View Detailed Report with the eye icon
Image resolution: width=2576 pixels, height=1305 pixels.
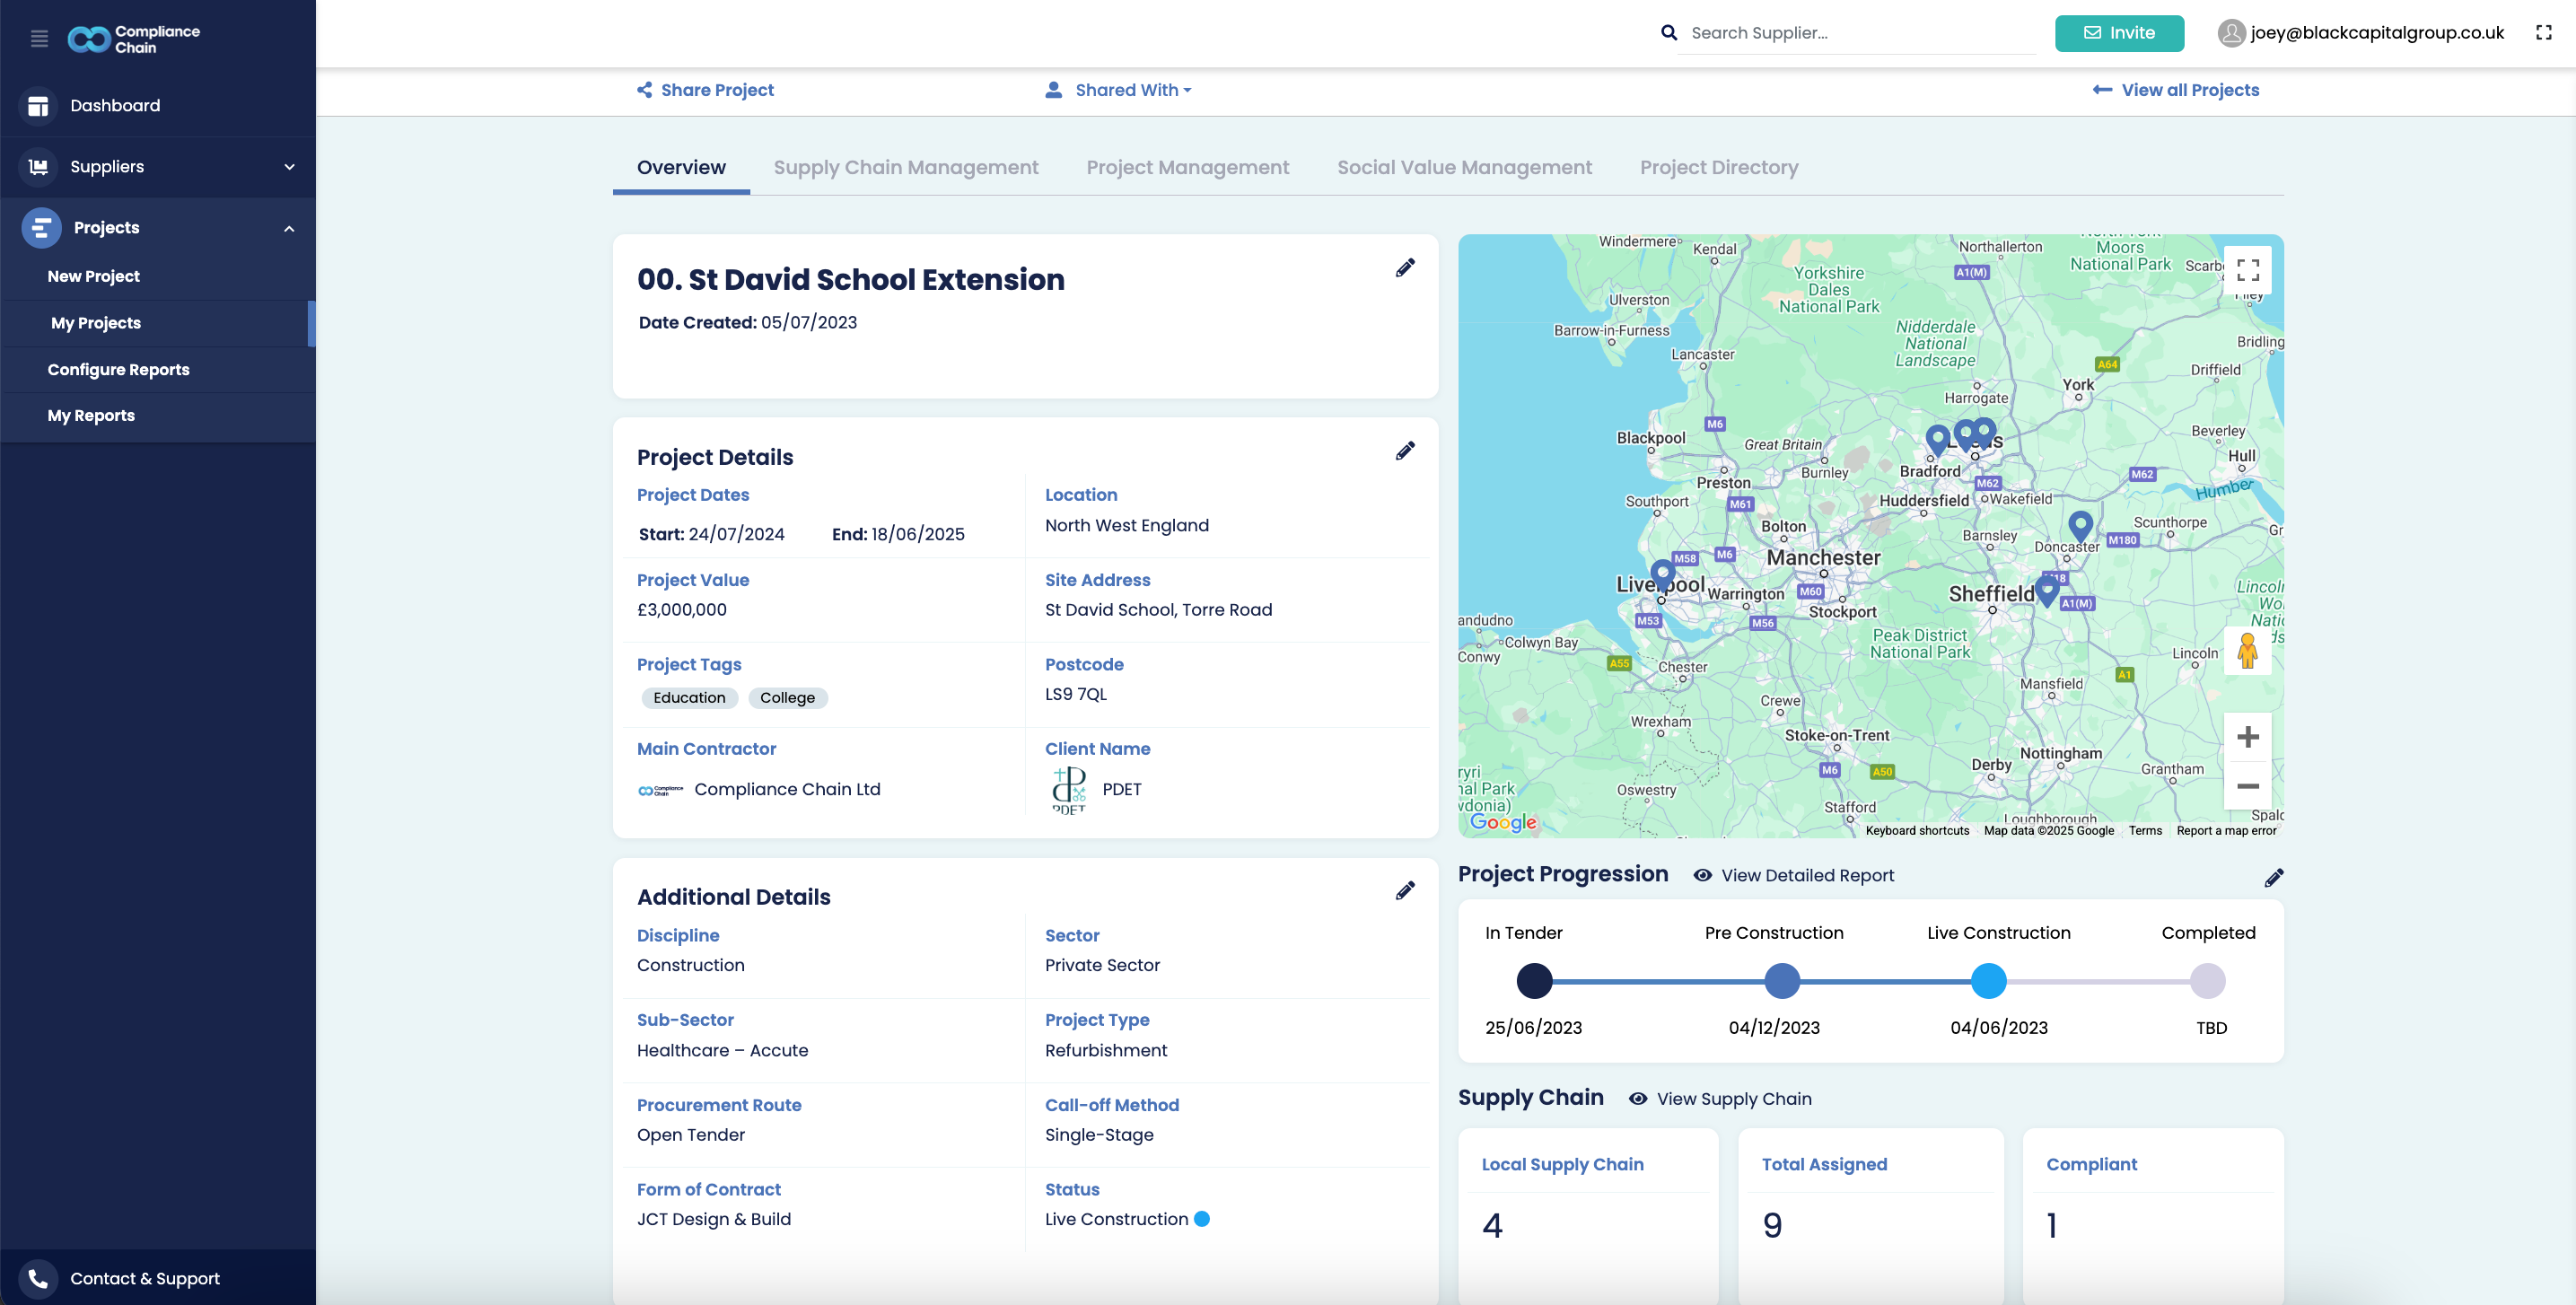pos(1794,875)
